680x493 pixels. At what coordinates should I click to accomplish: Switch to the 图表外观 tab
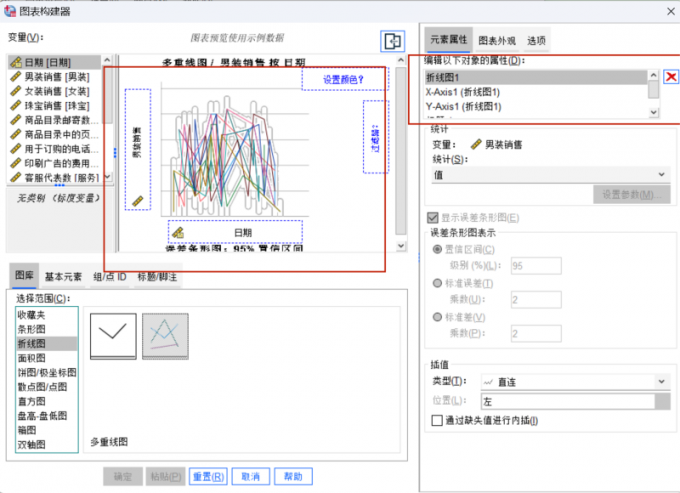497,41
